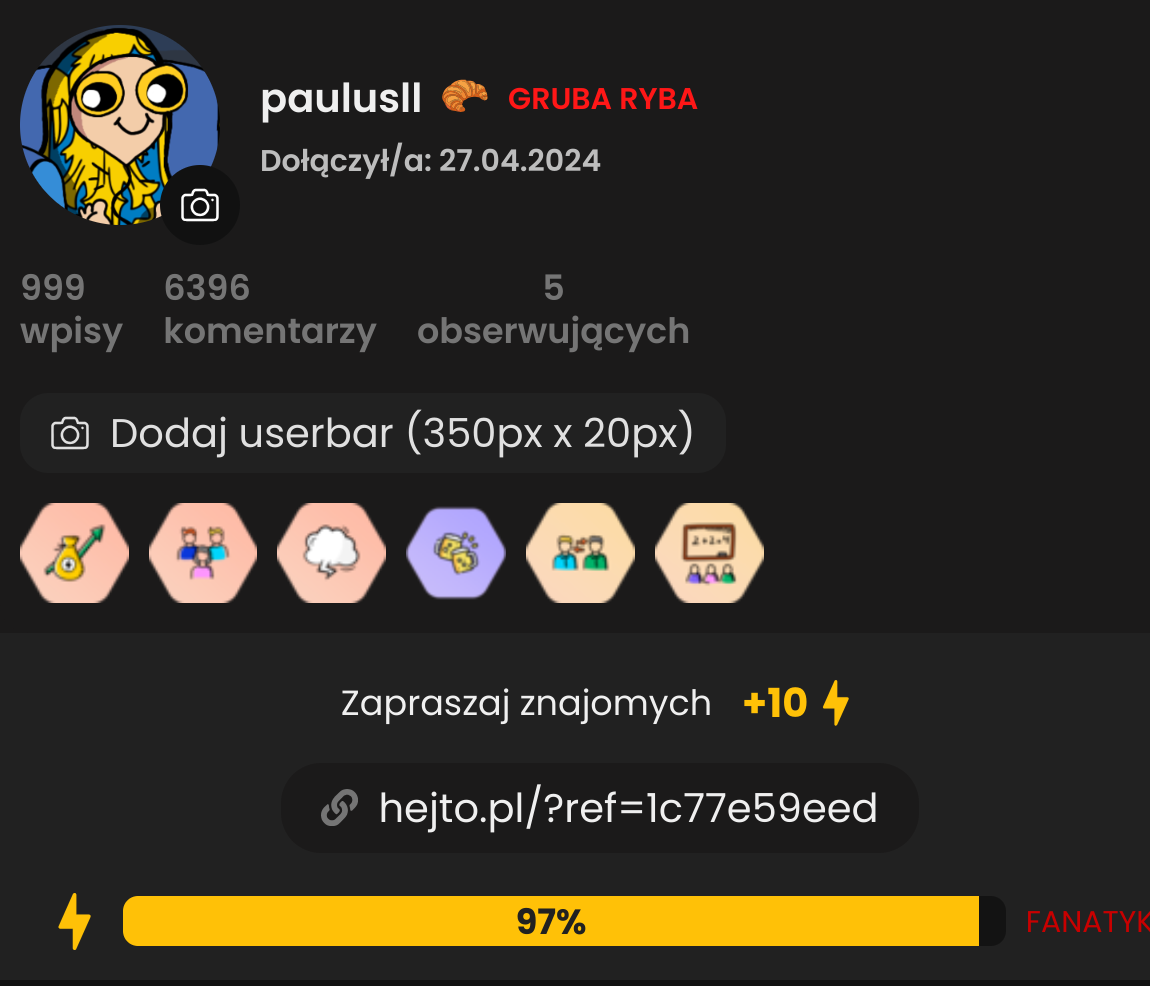Viewport: 1150px width, 986px height.
Task: Click the Dodaj userbar button
Action: tap(373, 433)
